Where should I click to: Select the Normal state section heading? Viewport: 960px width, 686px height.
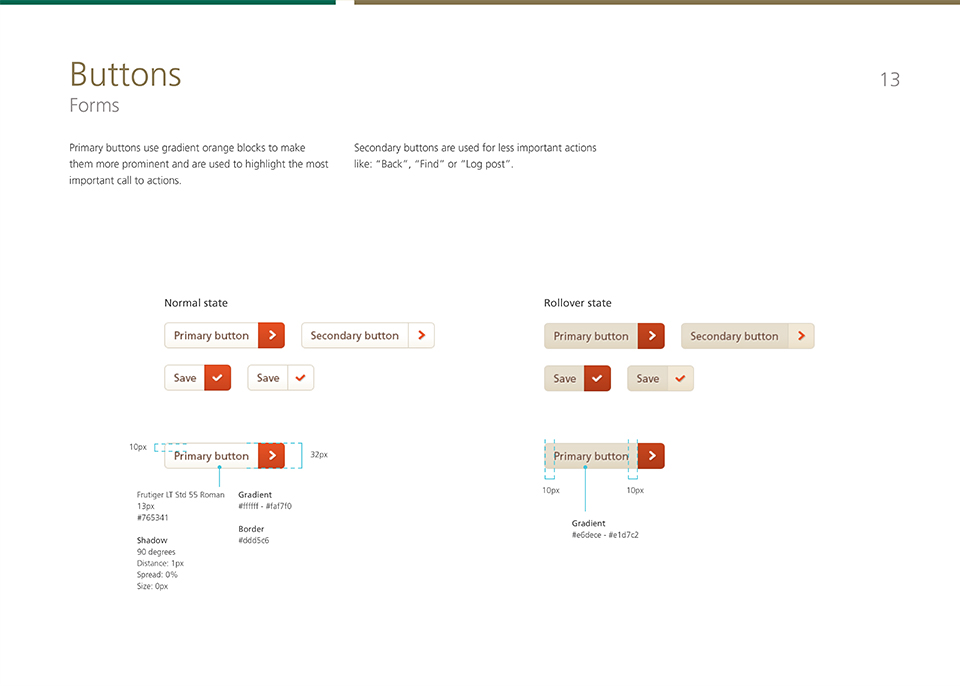click(196, 303)
